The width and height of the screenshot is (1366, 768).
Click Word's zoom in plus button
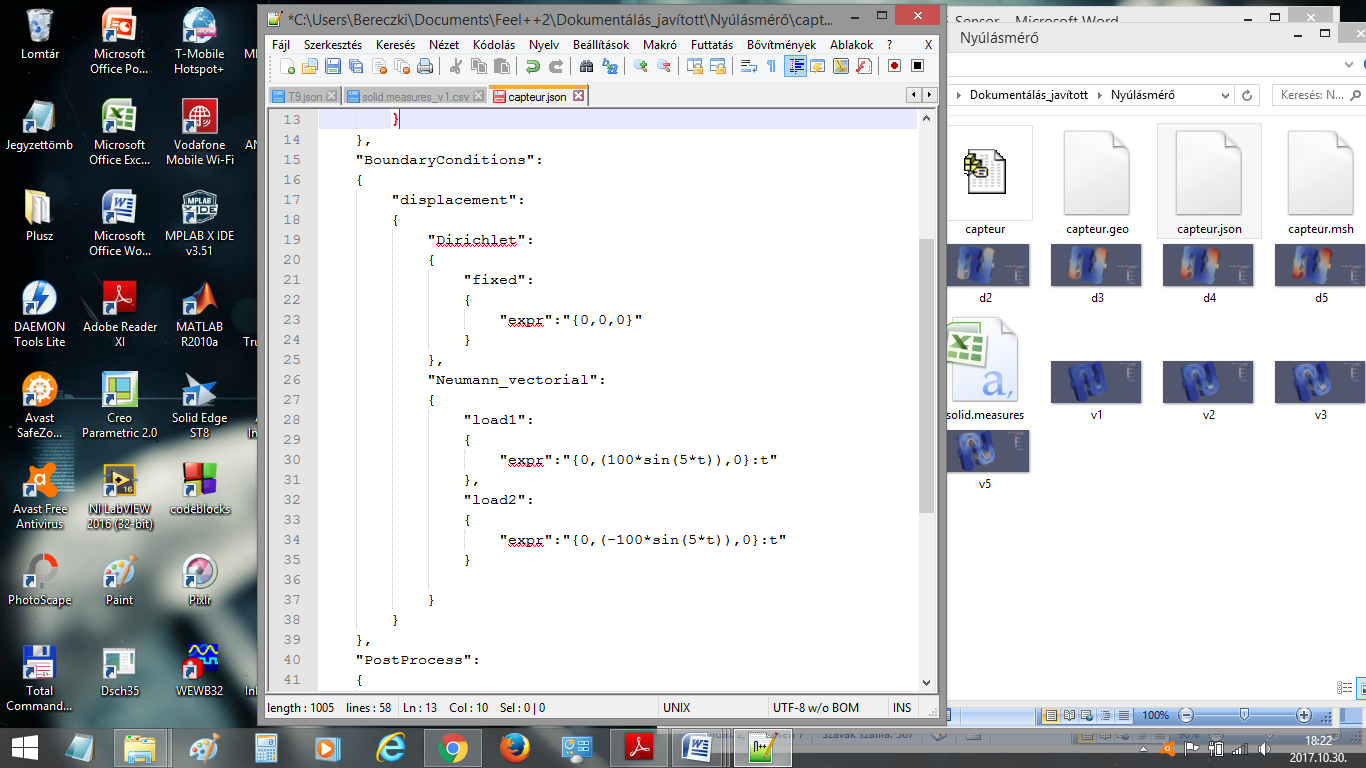coord(1304,715)
